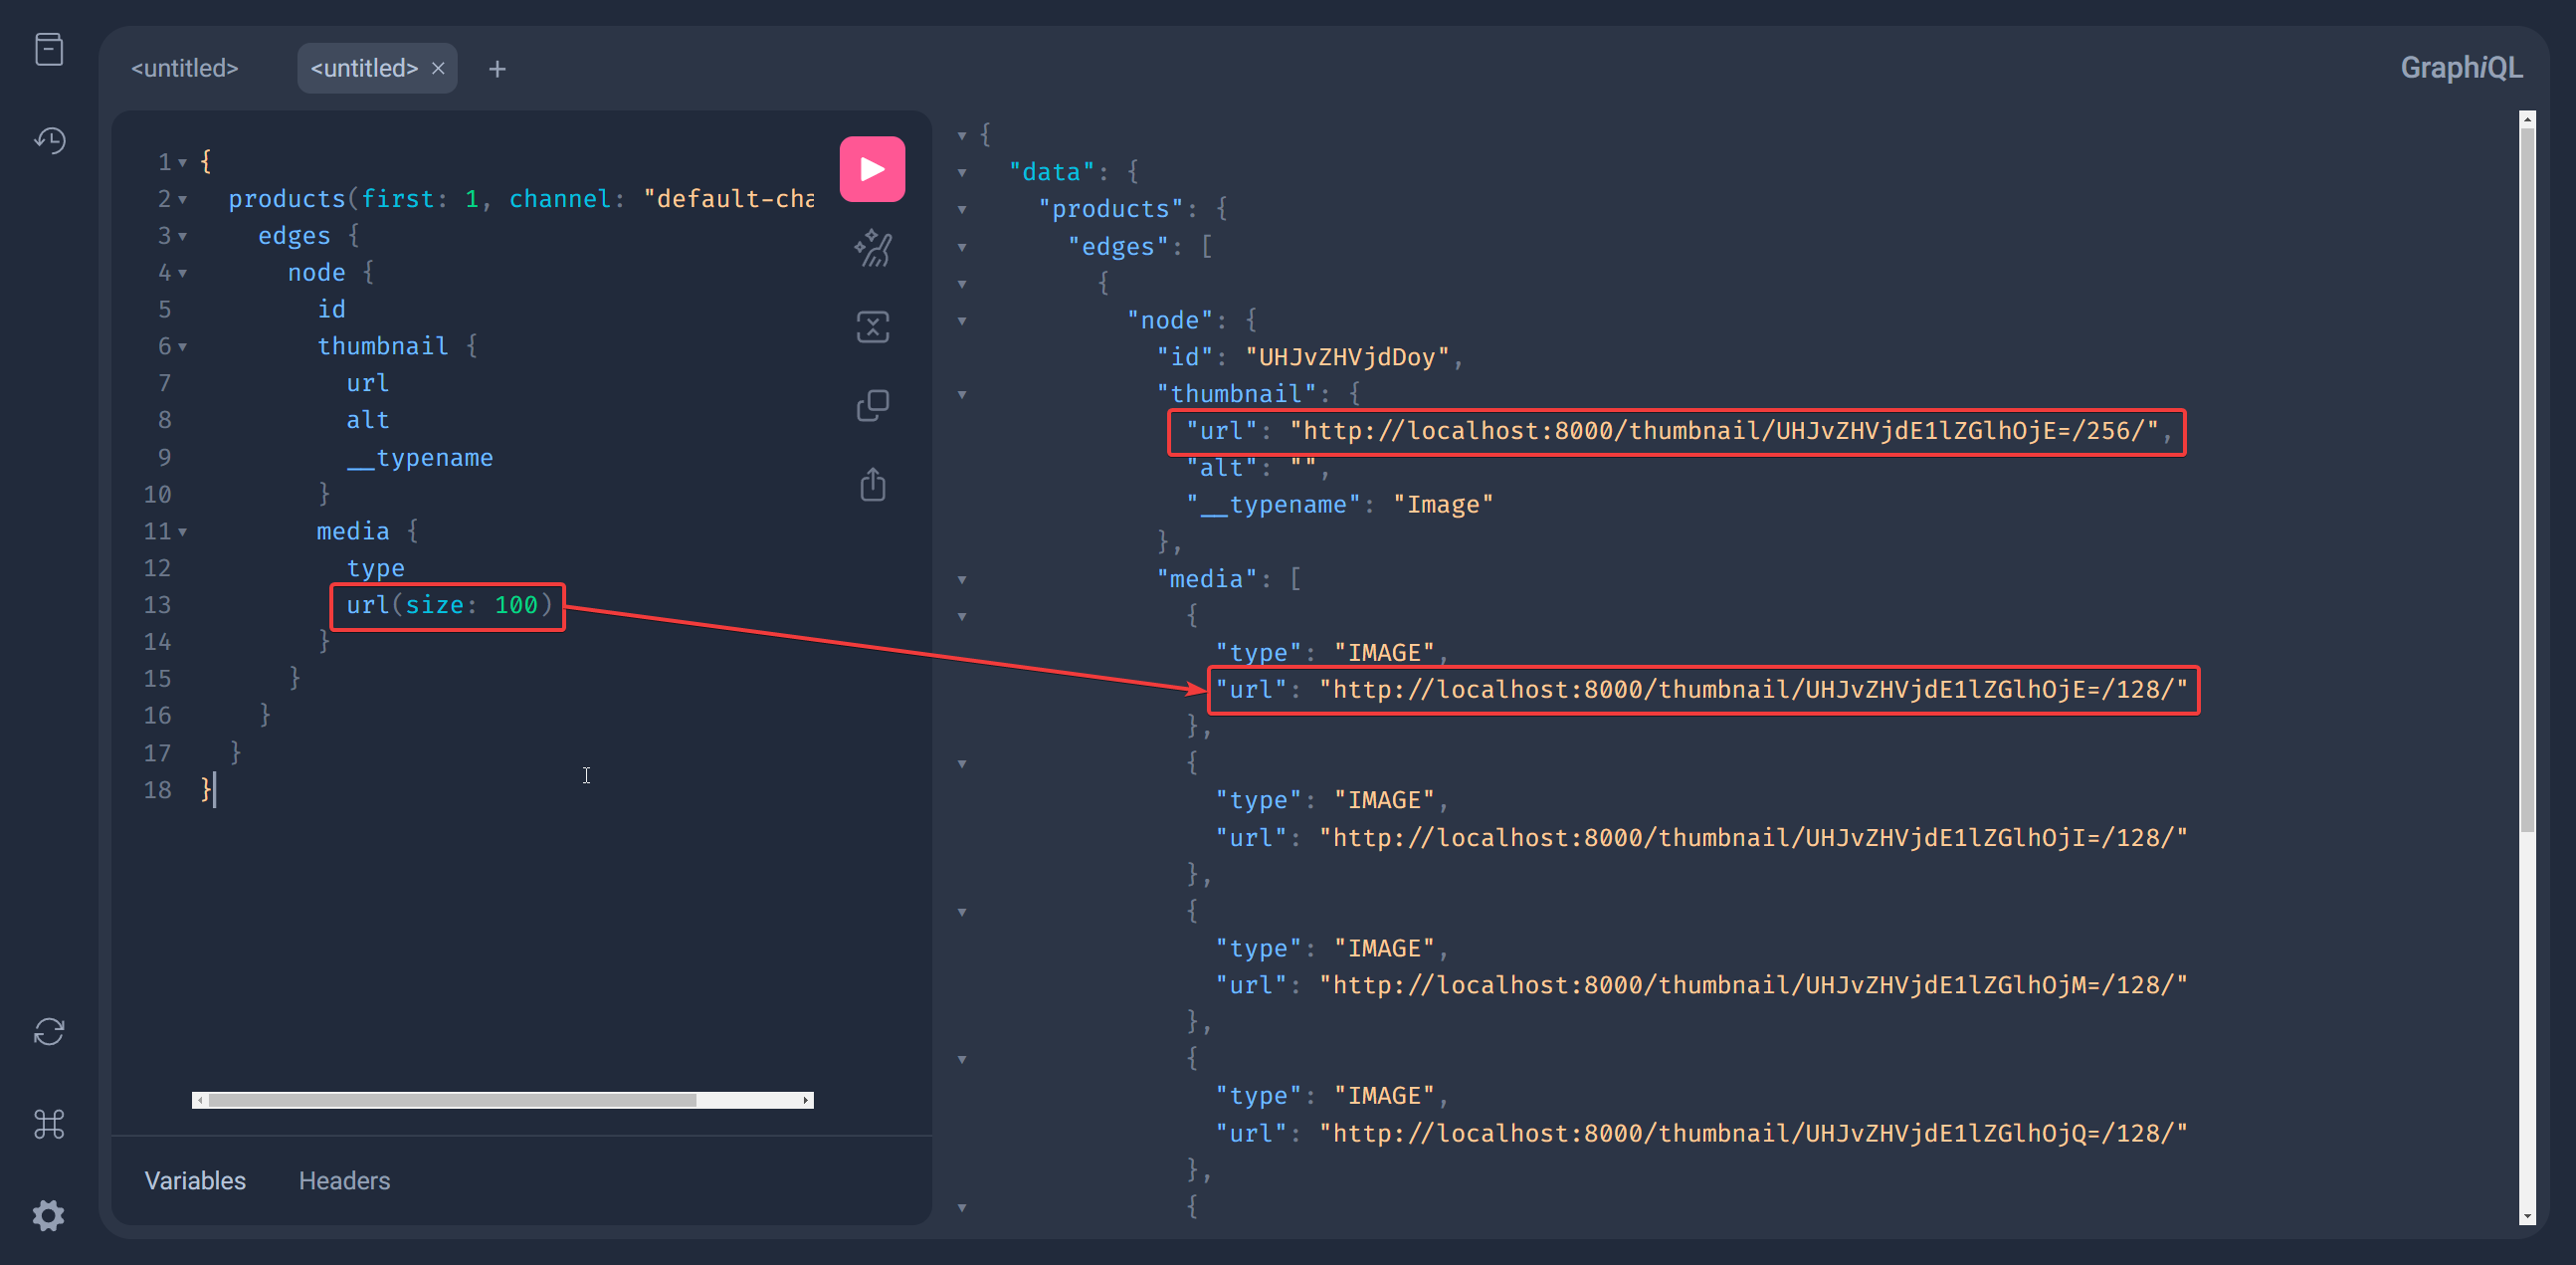Click the share query icon
The height and width of the screenshot is (1265, 2576).
click(x=872, y=485)
